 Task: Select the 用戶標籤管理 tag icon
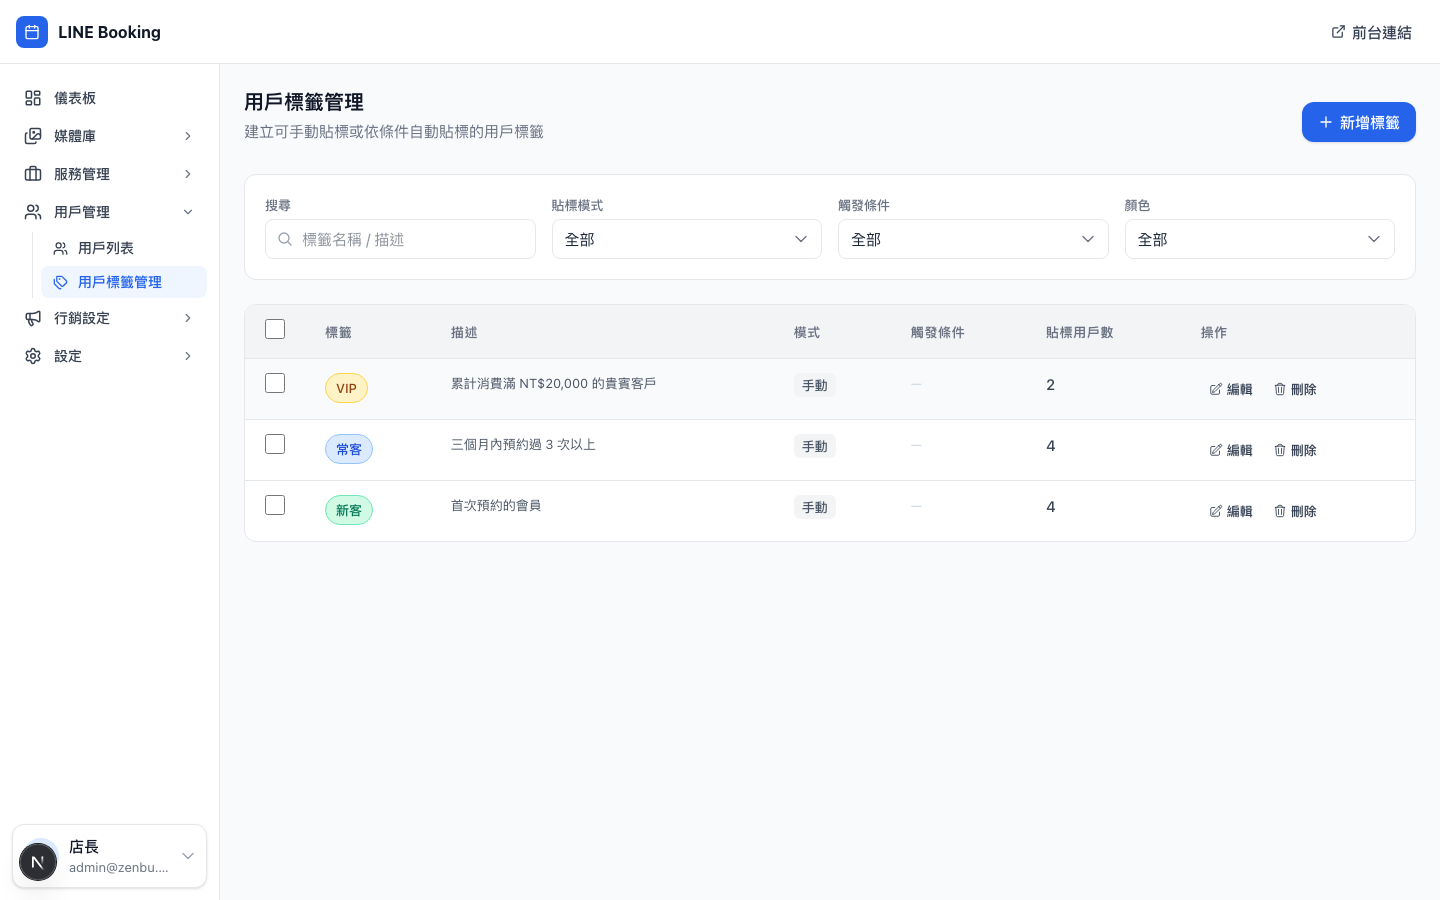[x=62, y=282]
